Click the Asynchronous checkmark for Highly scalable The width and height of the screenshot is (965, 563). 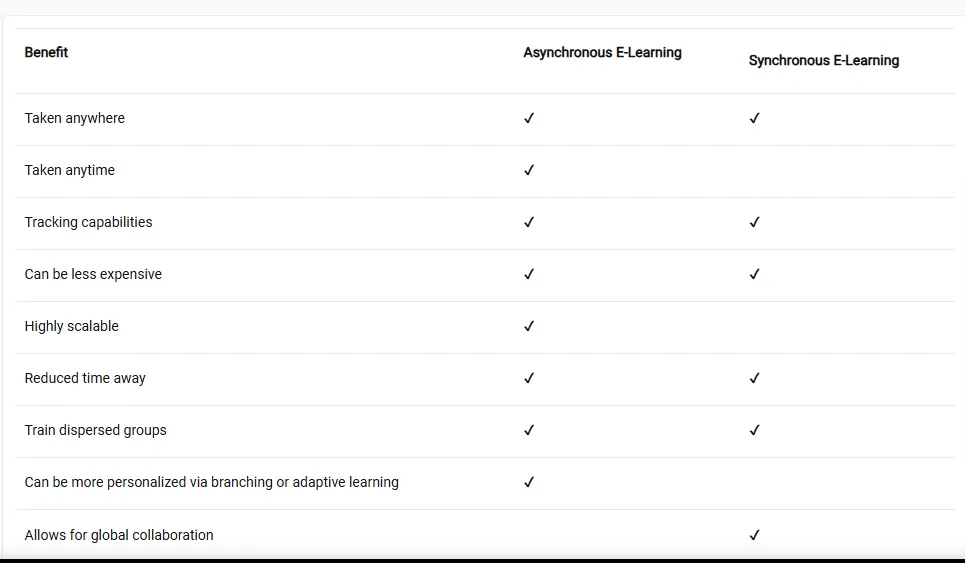click(x=529, y=326)
